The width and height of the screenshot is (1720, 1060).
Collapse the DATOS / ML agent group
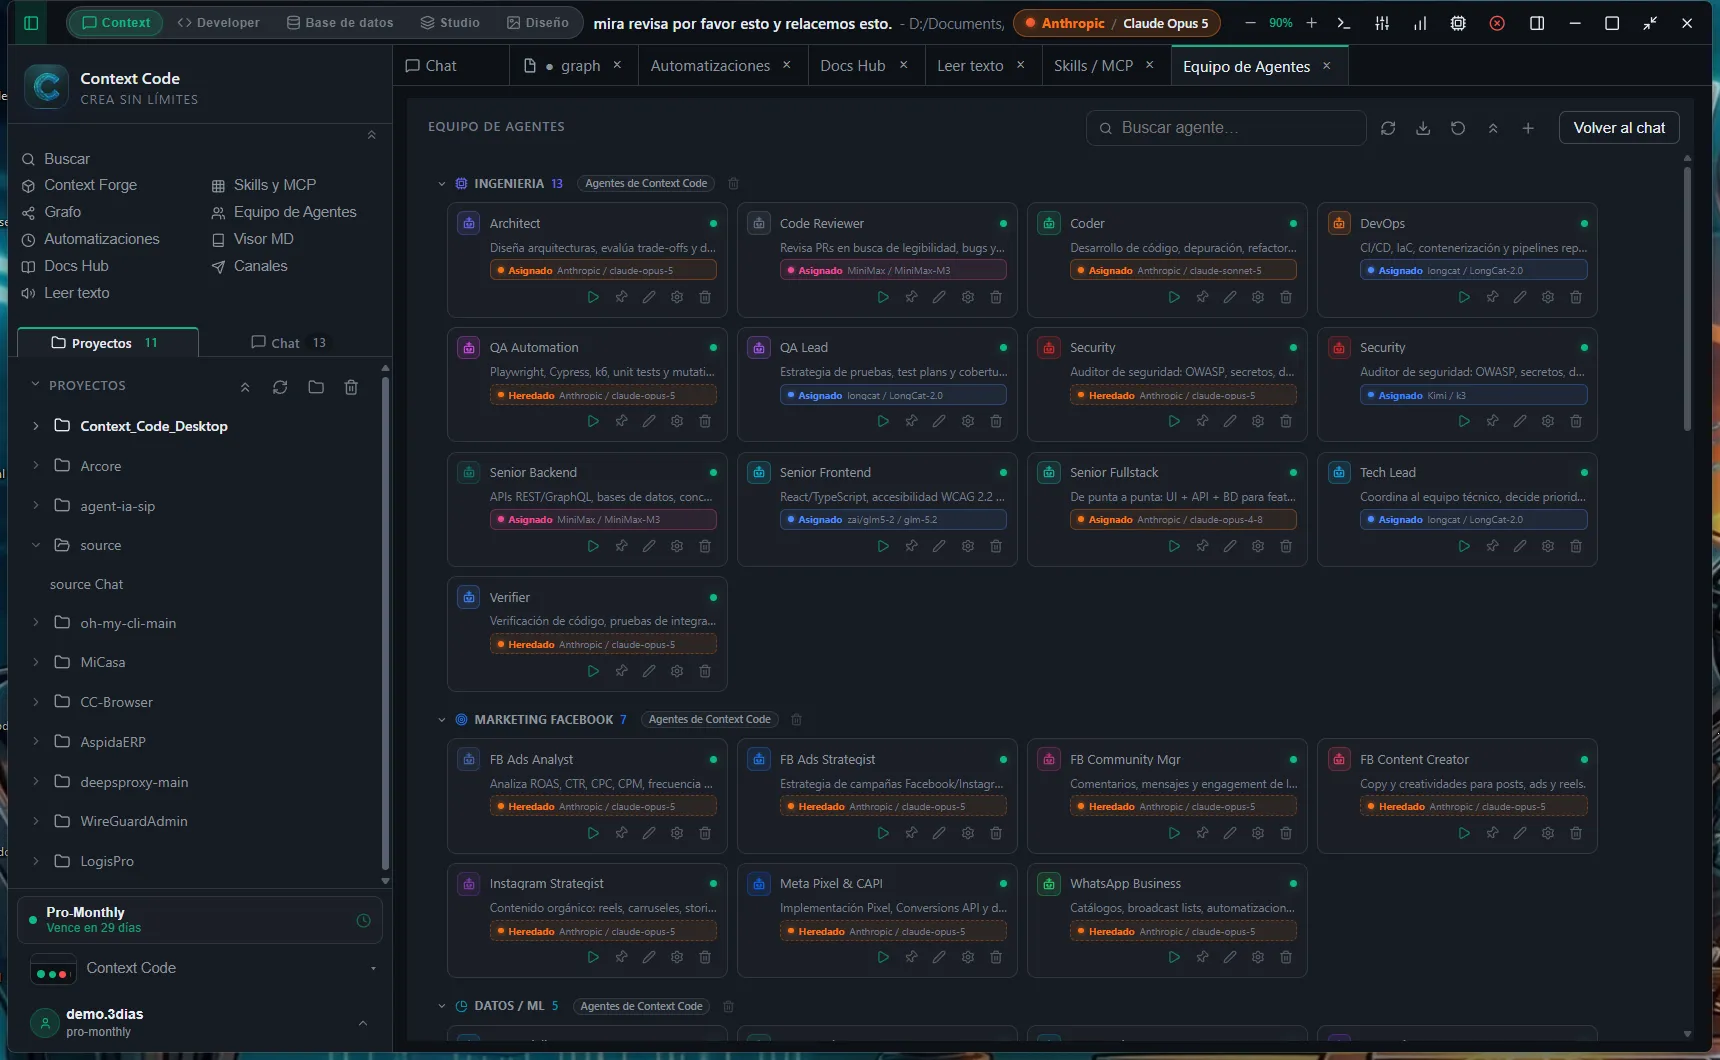coord(441,1006)
